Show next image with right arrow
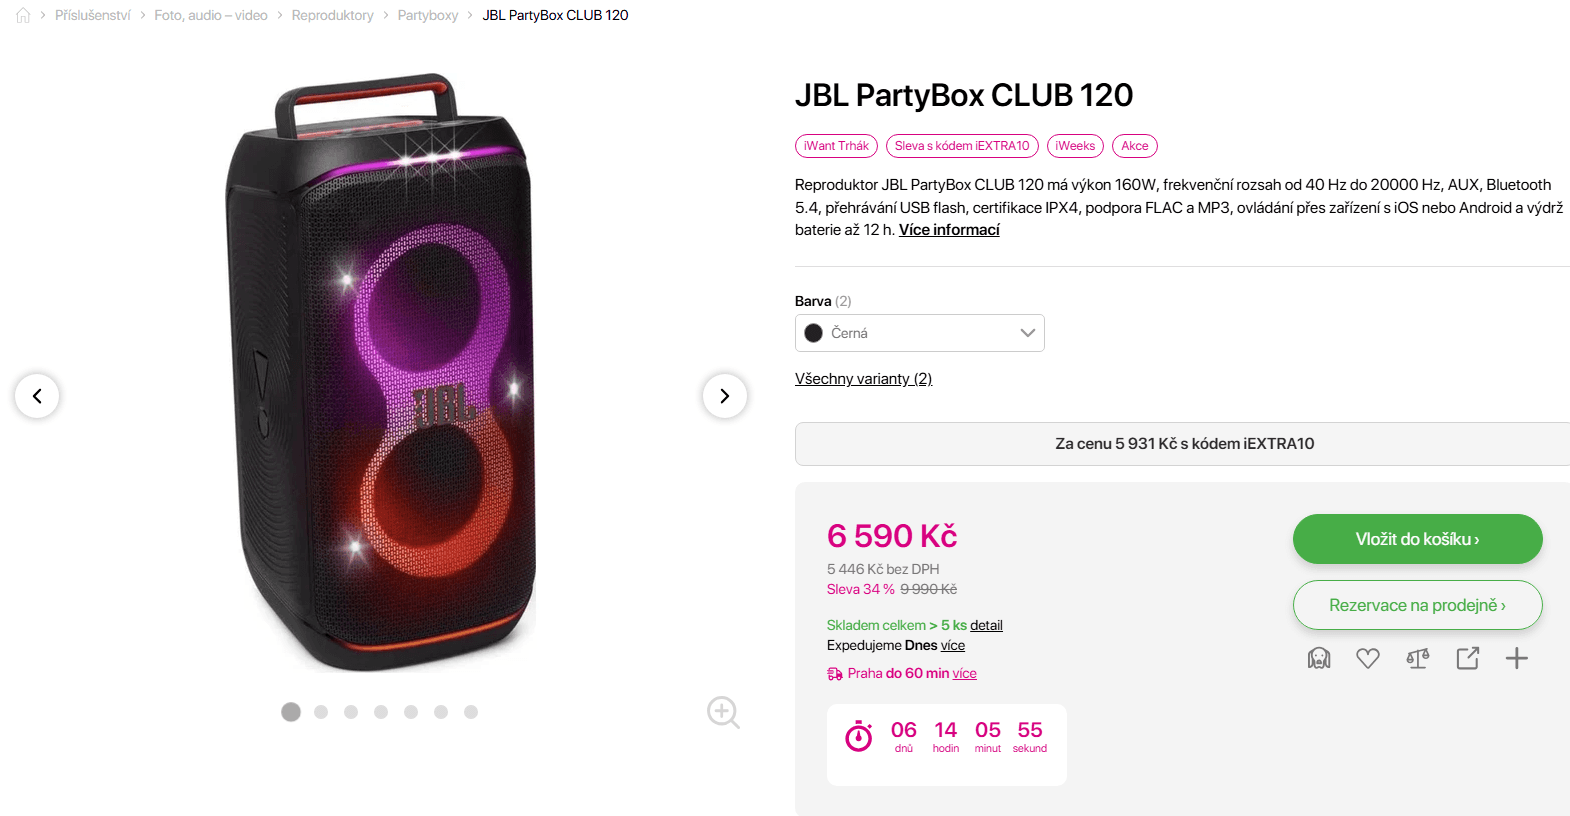 725,396
